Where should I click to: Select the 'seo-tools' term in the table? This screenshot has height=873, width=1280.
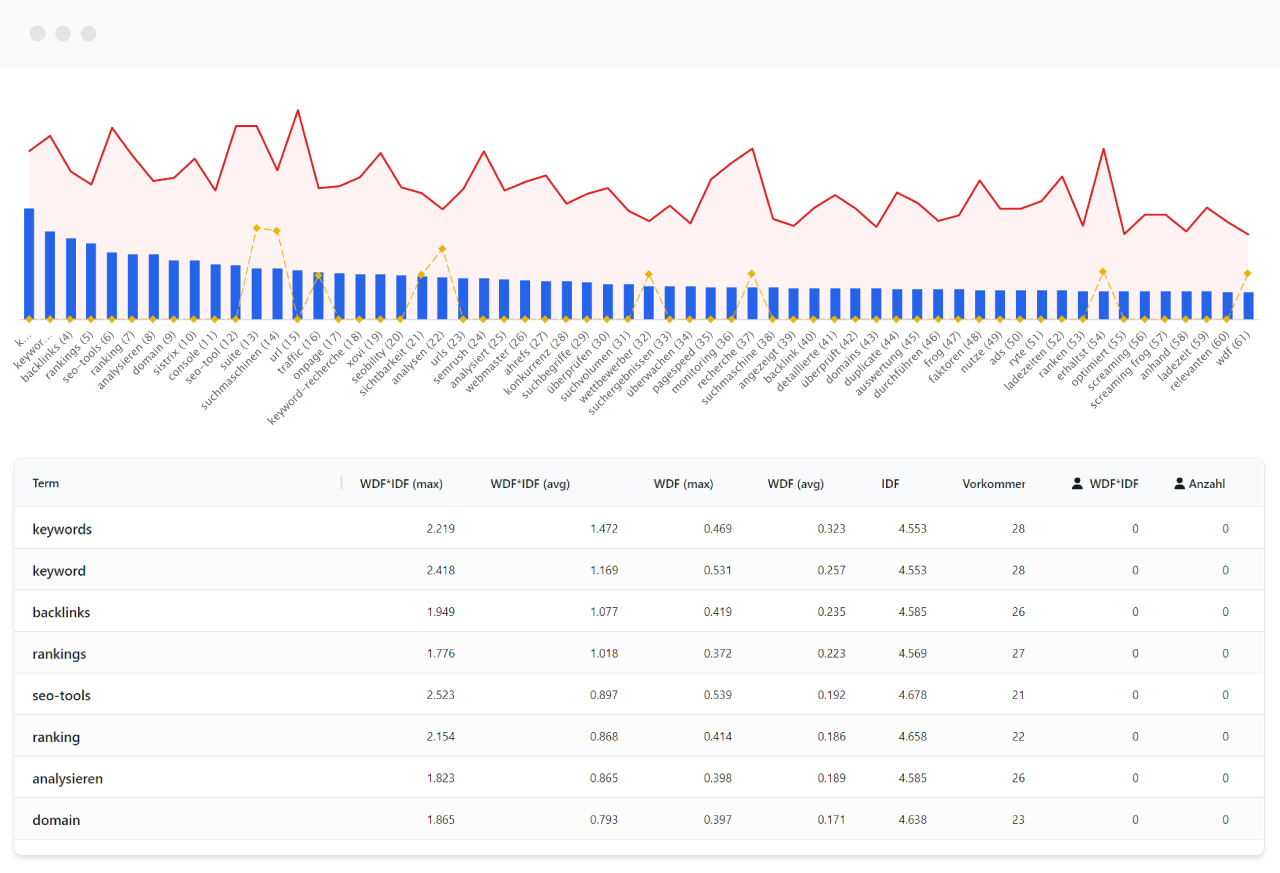point(61,695)
